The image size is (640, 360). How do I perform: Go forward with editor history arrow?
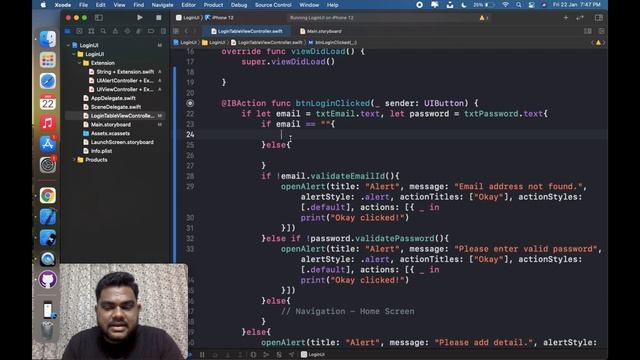pyautogui.click(x=195, y=31)
